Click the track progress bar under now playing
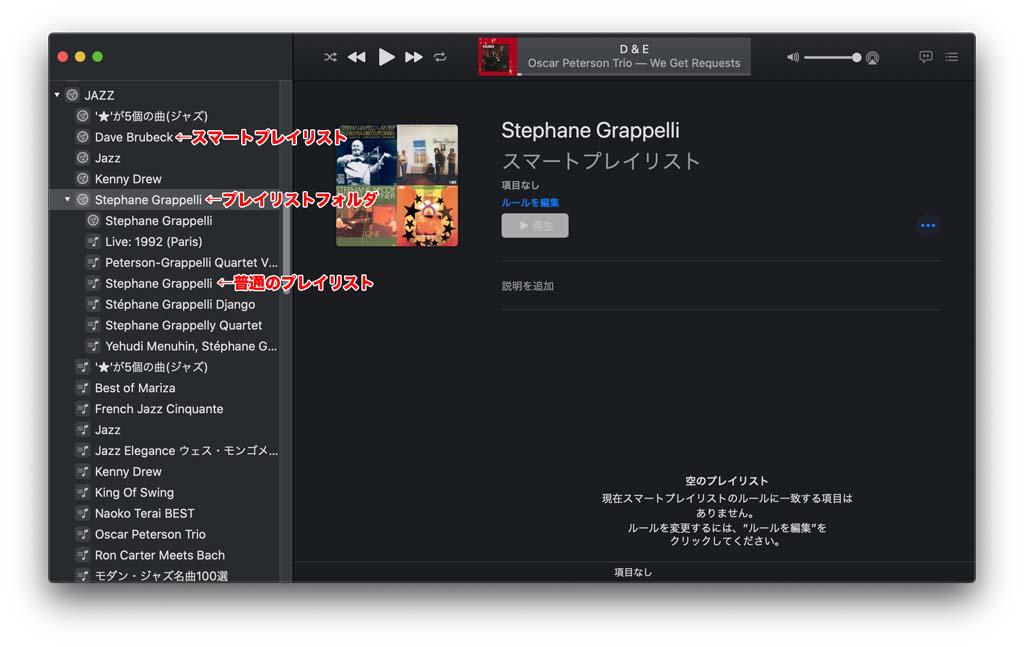The height and width of the screenshot is (647, 1024). [x=634, y=74]
